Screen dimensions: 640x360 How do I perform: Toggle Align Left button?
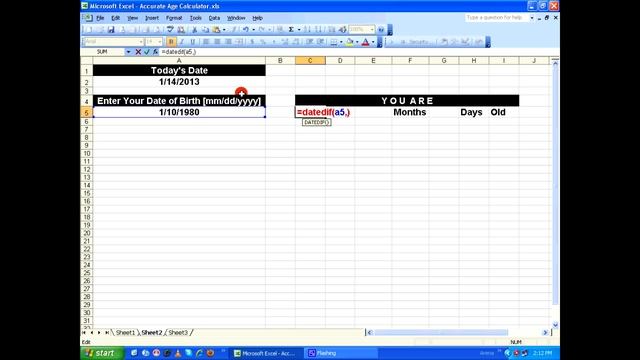pyautogui.click(x=206, y=42)
